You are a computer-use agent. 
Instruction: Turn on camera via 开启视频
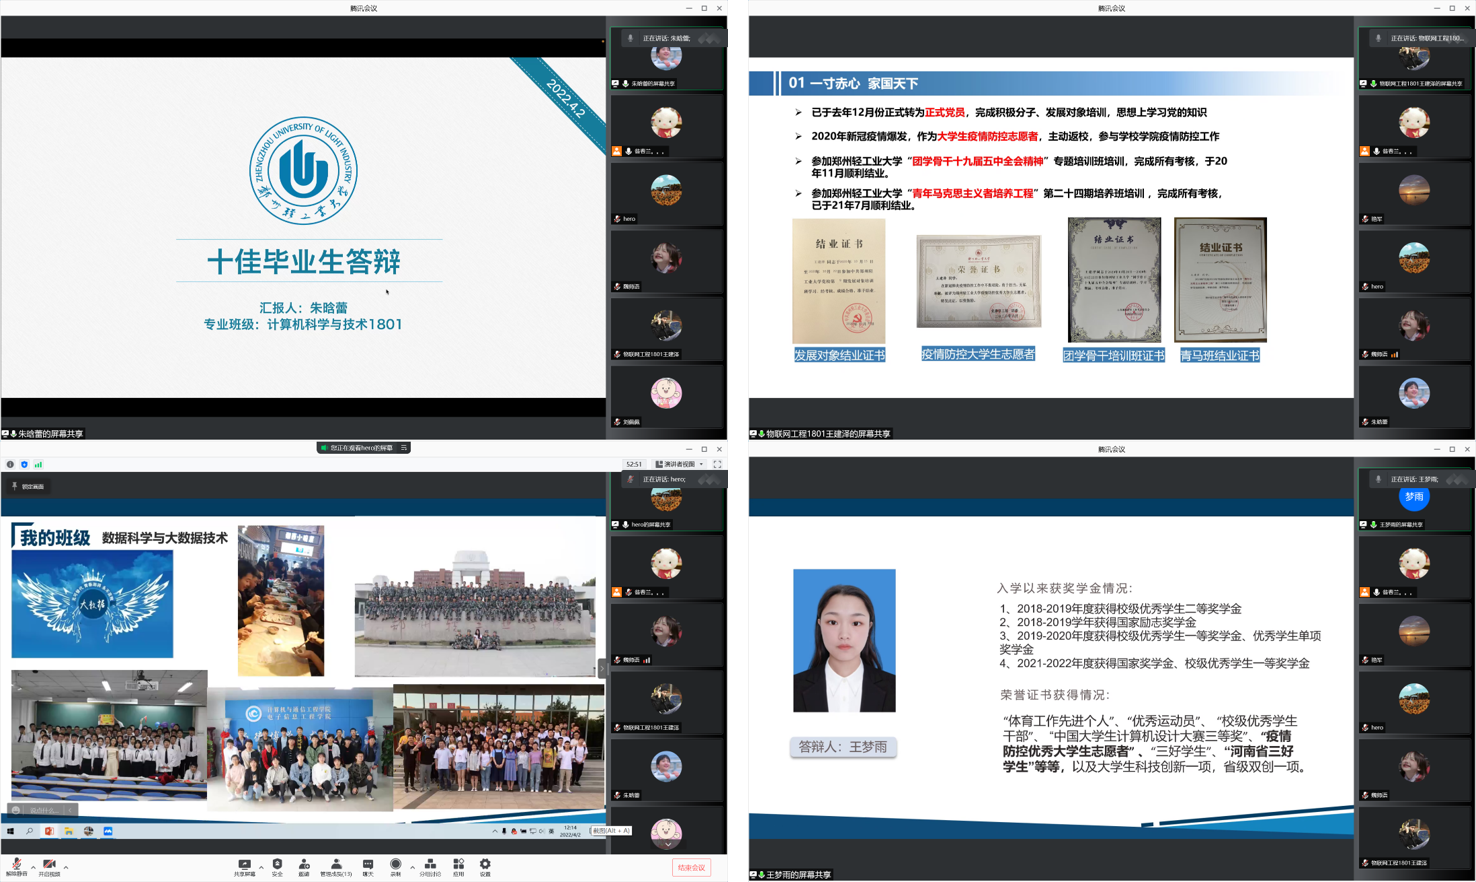pyautogui.click(x=49, y=866)
